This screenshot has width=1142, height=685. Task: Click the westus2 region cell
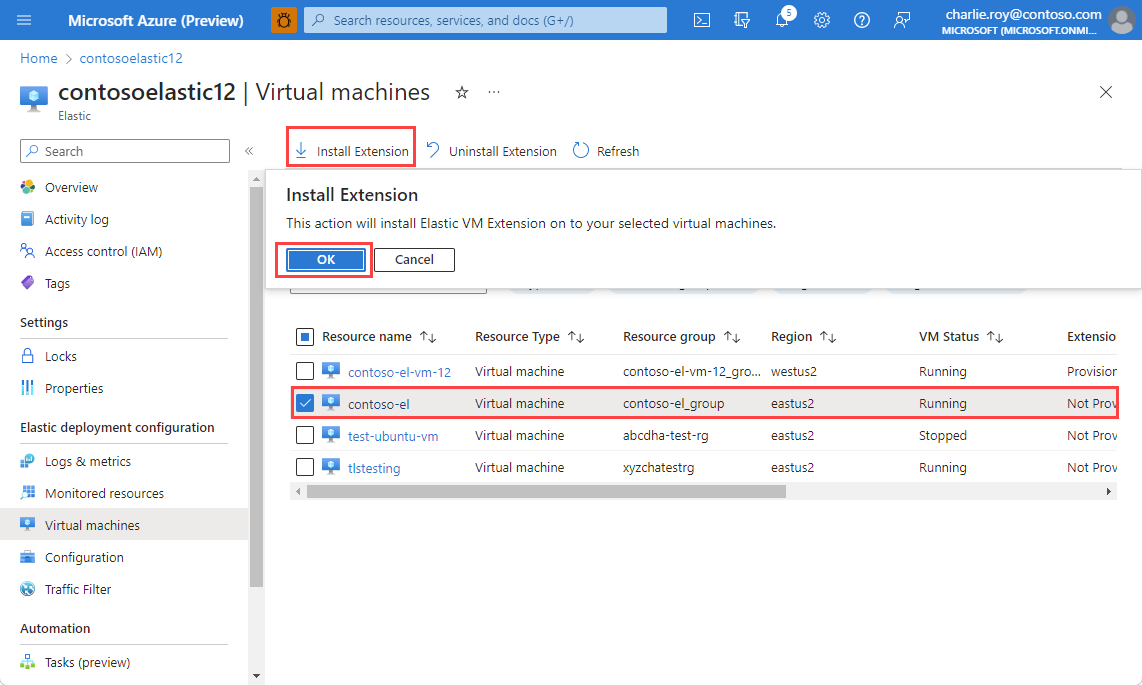click(794, 371)
